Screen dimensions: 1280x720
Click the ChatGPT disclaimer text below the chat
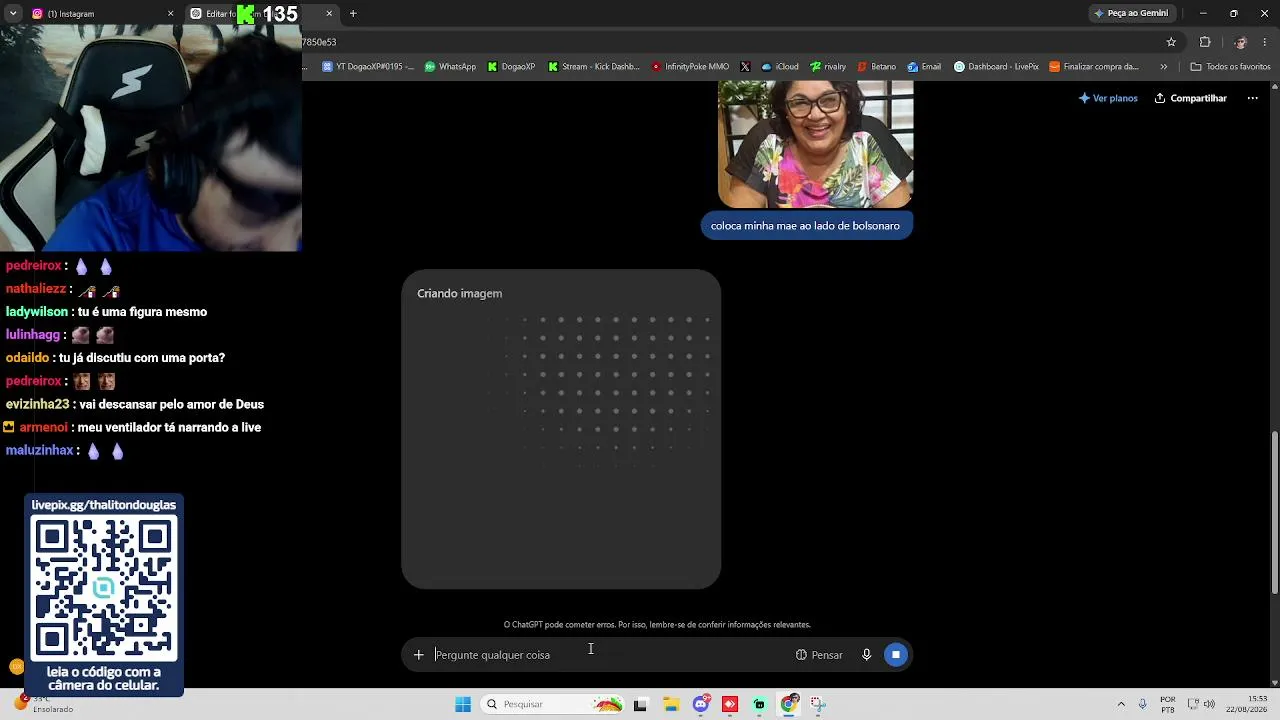657,625
